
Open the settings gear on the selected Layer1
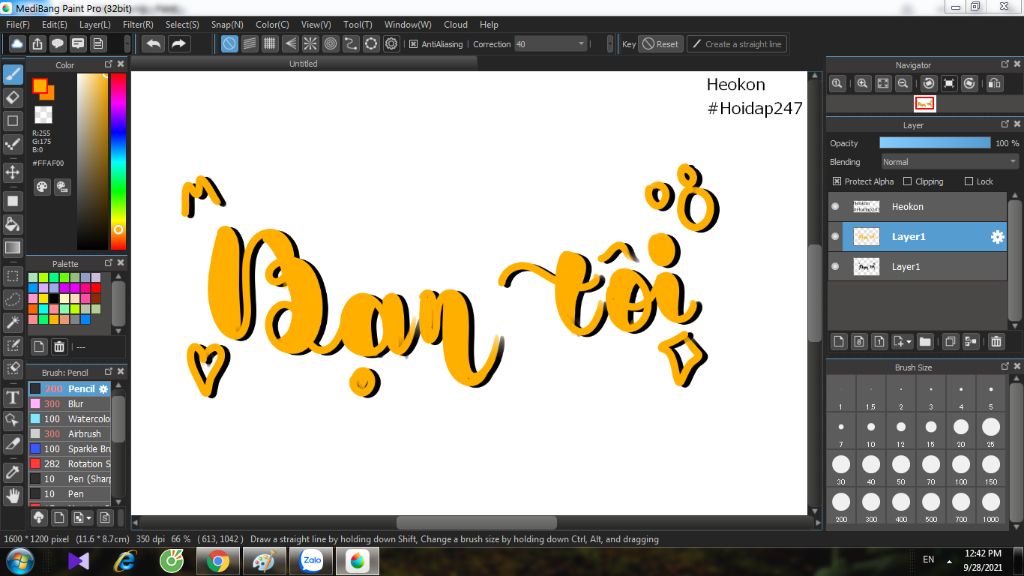coord(997,236)
